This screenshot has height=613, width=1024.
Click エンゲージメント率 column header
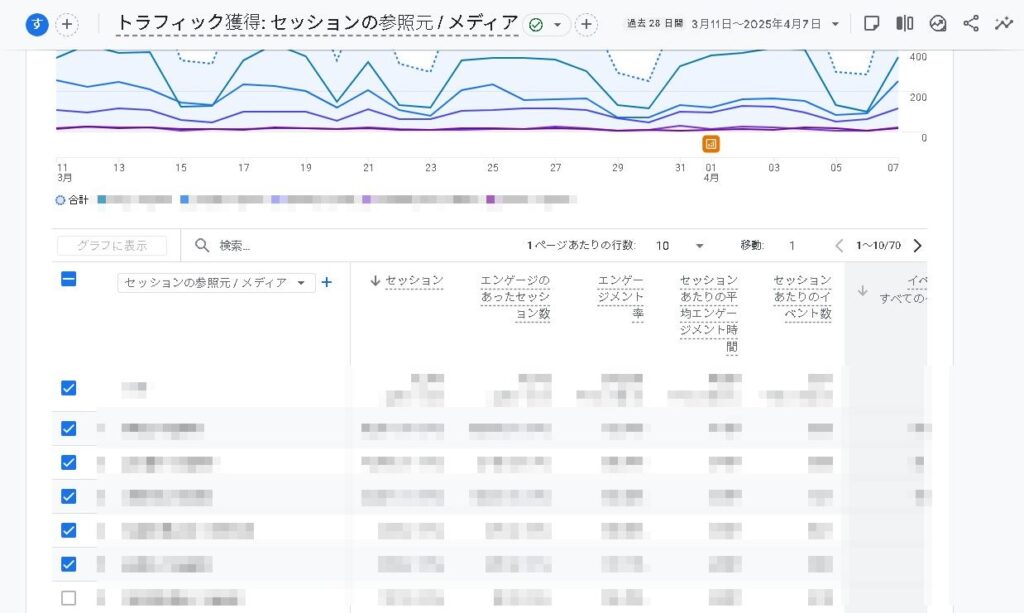(x=620, y=297)
